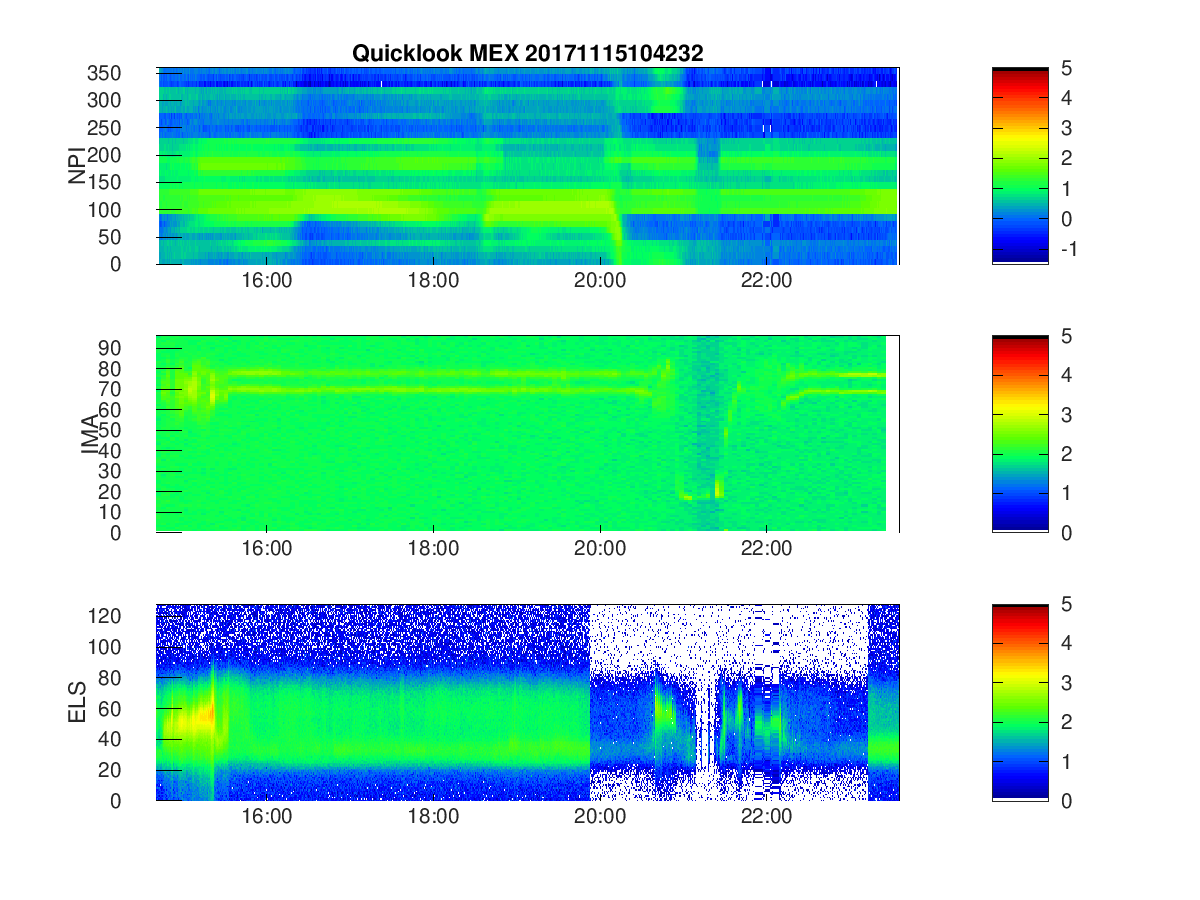Click inside the IMA spectrogram plot

[x=528, y=434]
